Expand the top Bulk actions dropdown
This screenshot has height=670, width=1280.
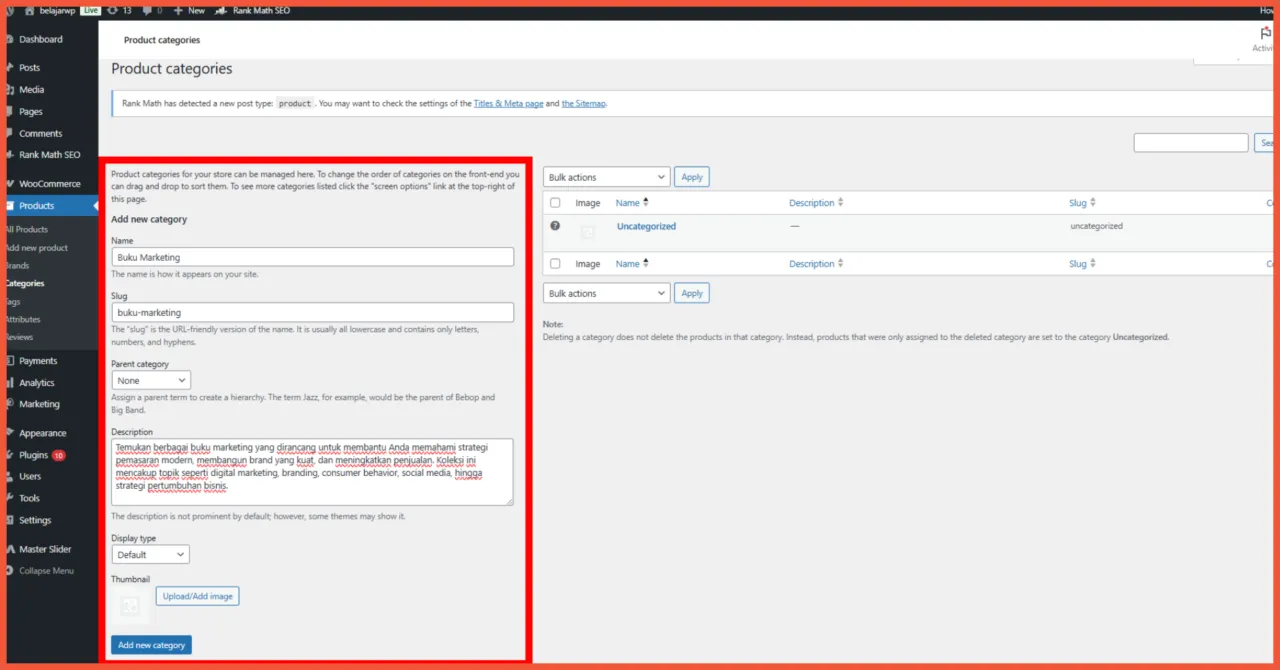(606, 177)
